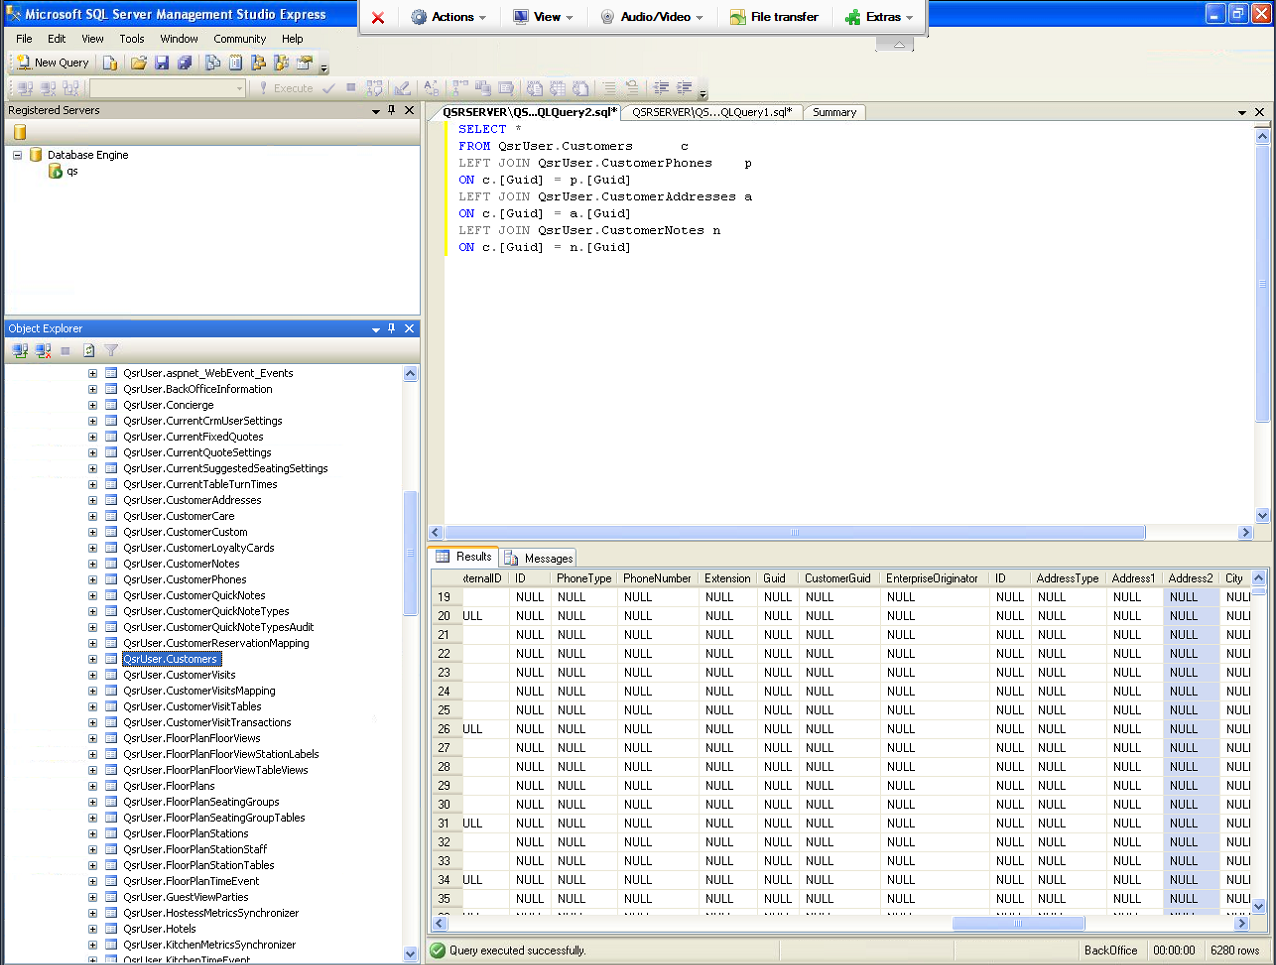
Task: Refresh the Object Explorer tree
Action: pyautogui.click(x=89, y=350)
